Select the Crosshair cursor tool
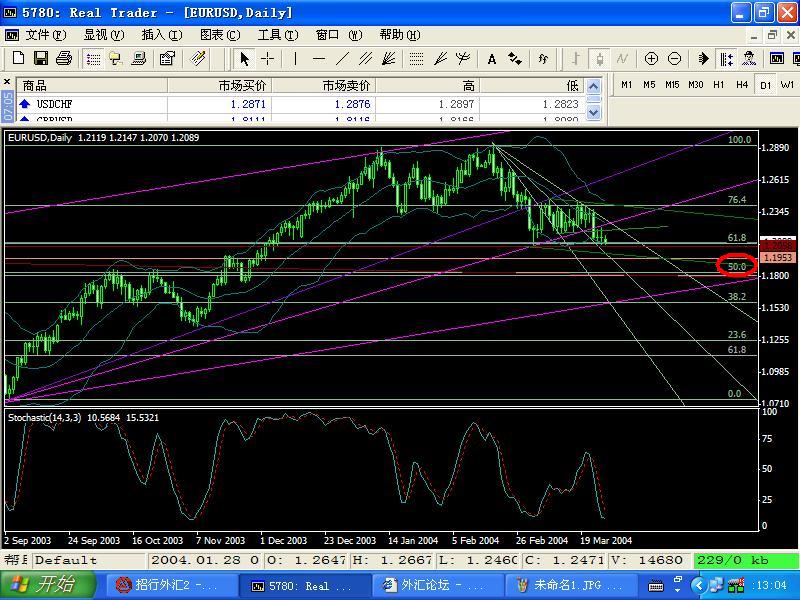This screenshot has width=800, height=600. click(268, 59)
